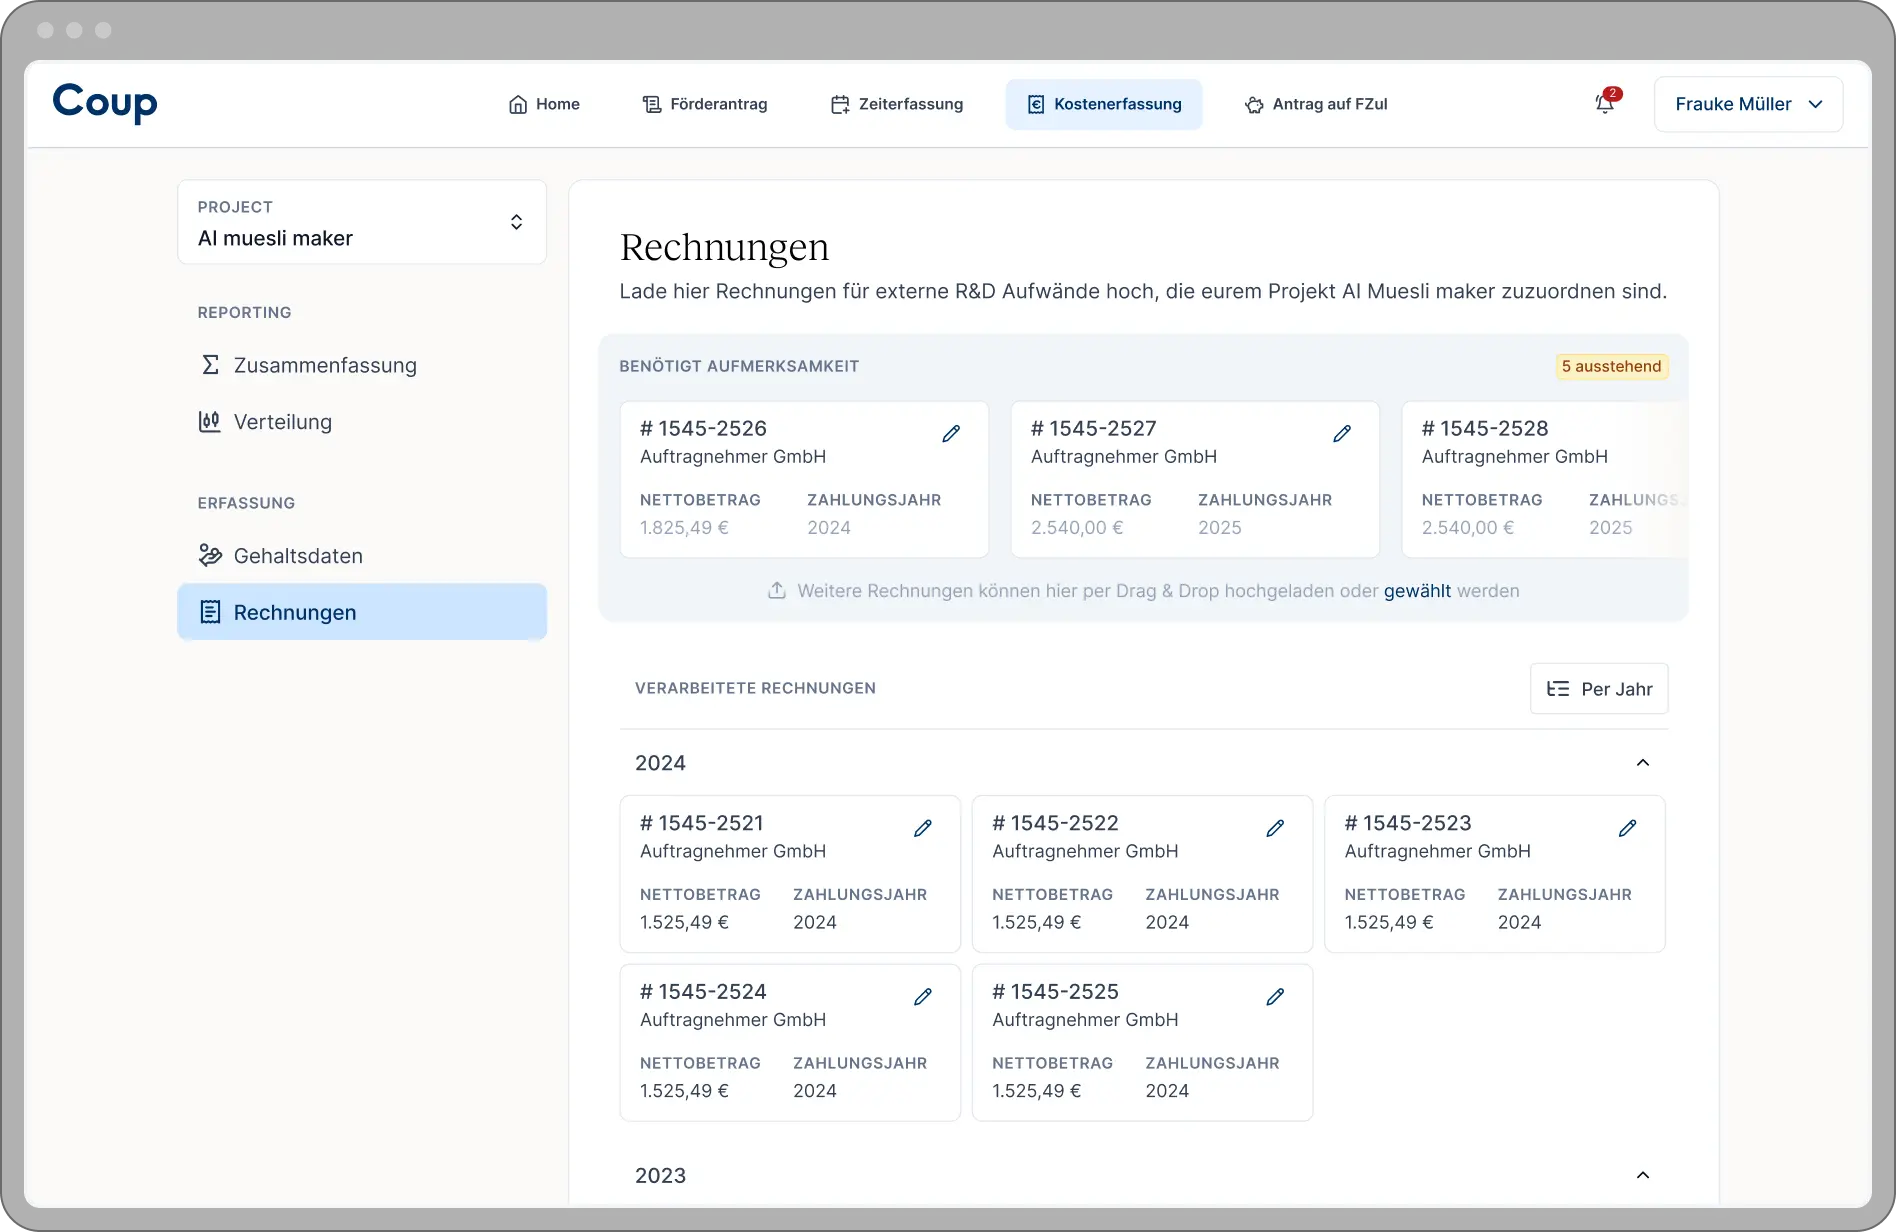1896x1232 pixels.
Task: Open the Project selector AI muesli maker
Action: (362, 222)
